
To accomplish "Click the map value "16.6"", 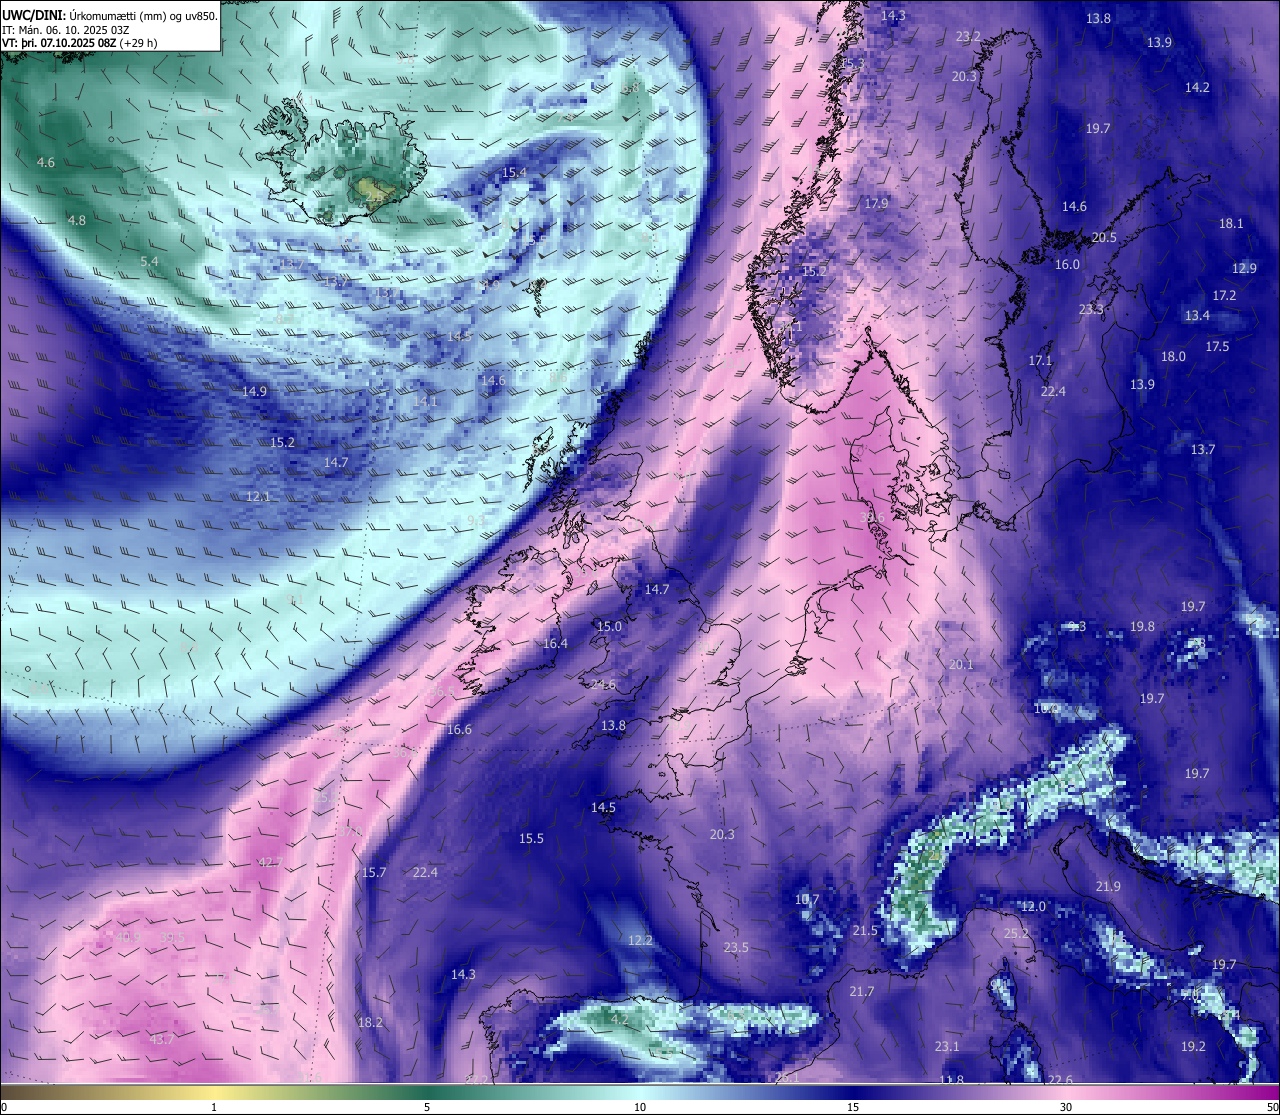I will [459, 729].
